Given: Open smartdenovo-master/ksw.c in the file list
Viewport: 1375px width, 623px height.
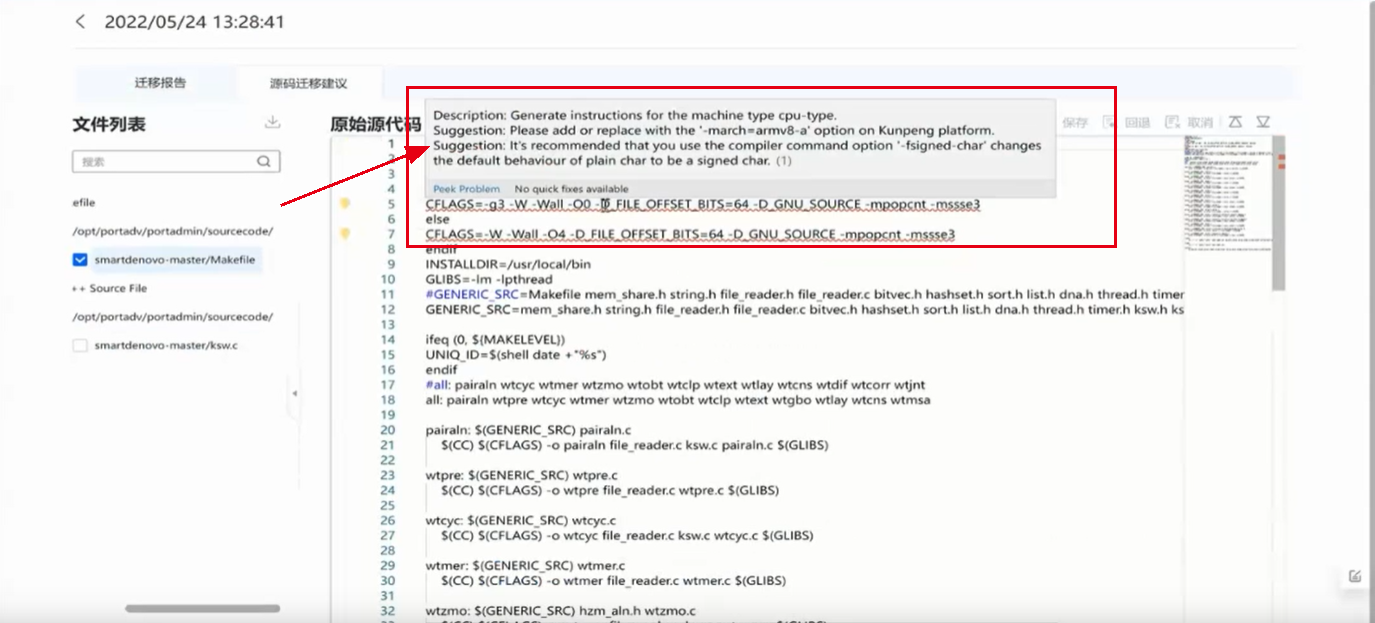Looking at the screenshot, I should pyautogui.click(x=166, y=346).
